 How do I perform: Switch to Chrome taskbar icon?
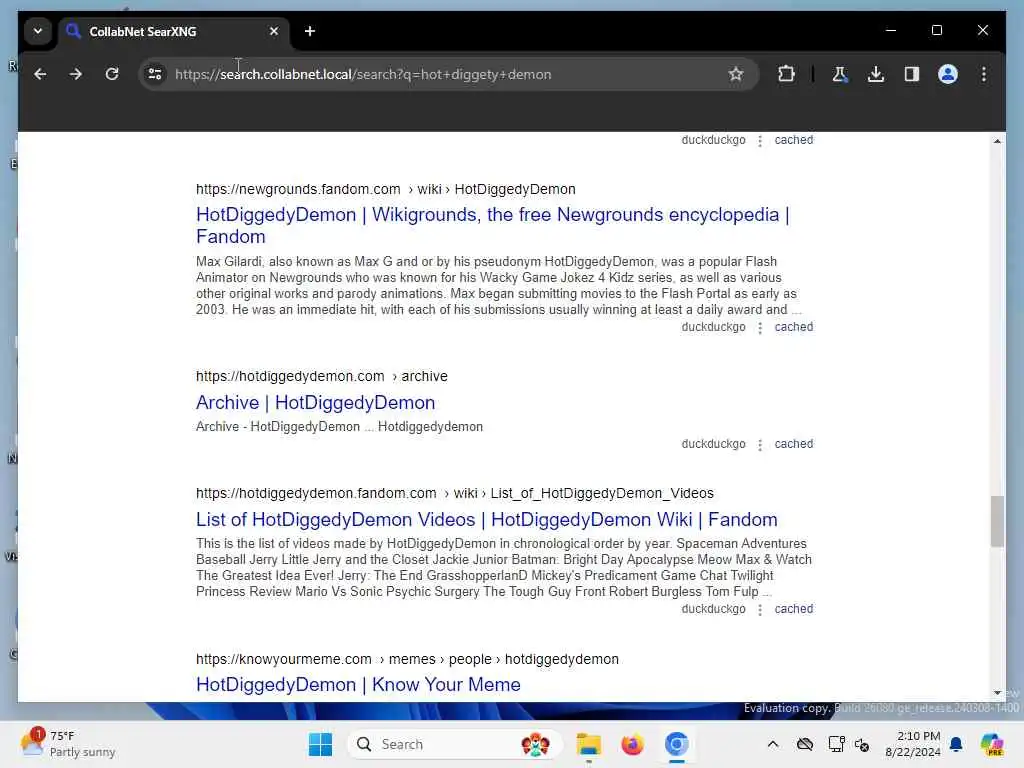(677, 744)
